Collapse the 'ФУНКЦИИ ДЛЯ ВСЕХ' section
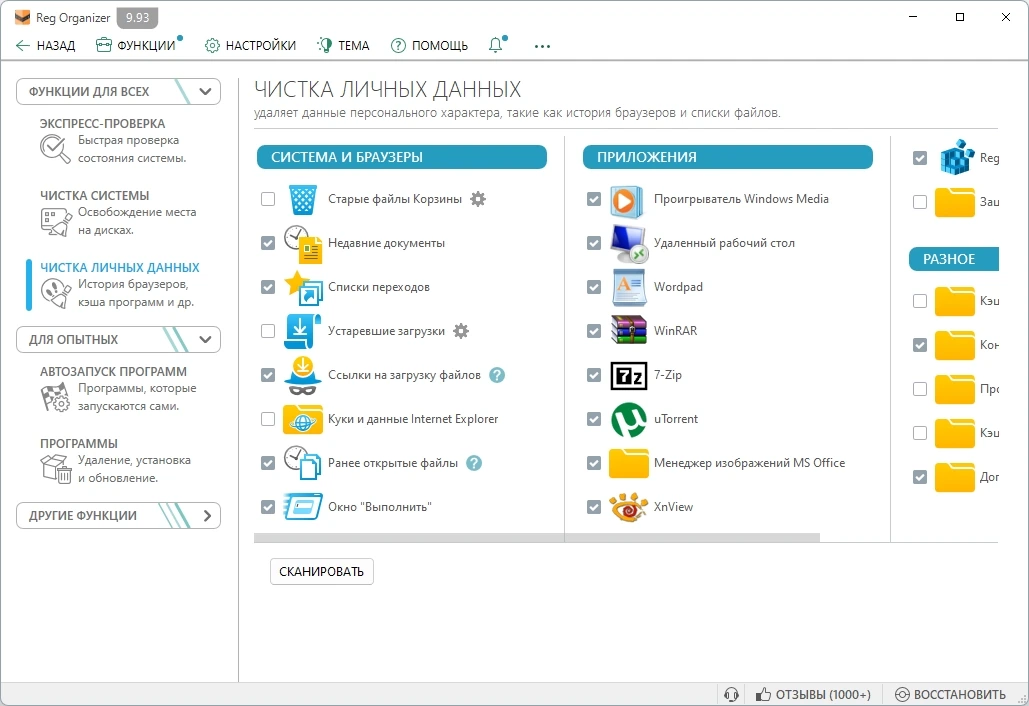The width and height of the screenshot is (1029, 706). coord(118,91)
